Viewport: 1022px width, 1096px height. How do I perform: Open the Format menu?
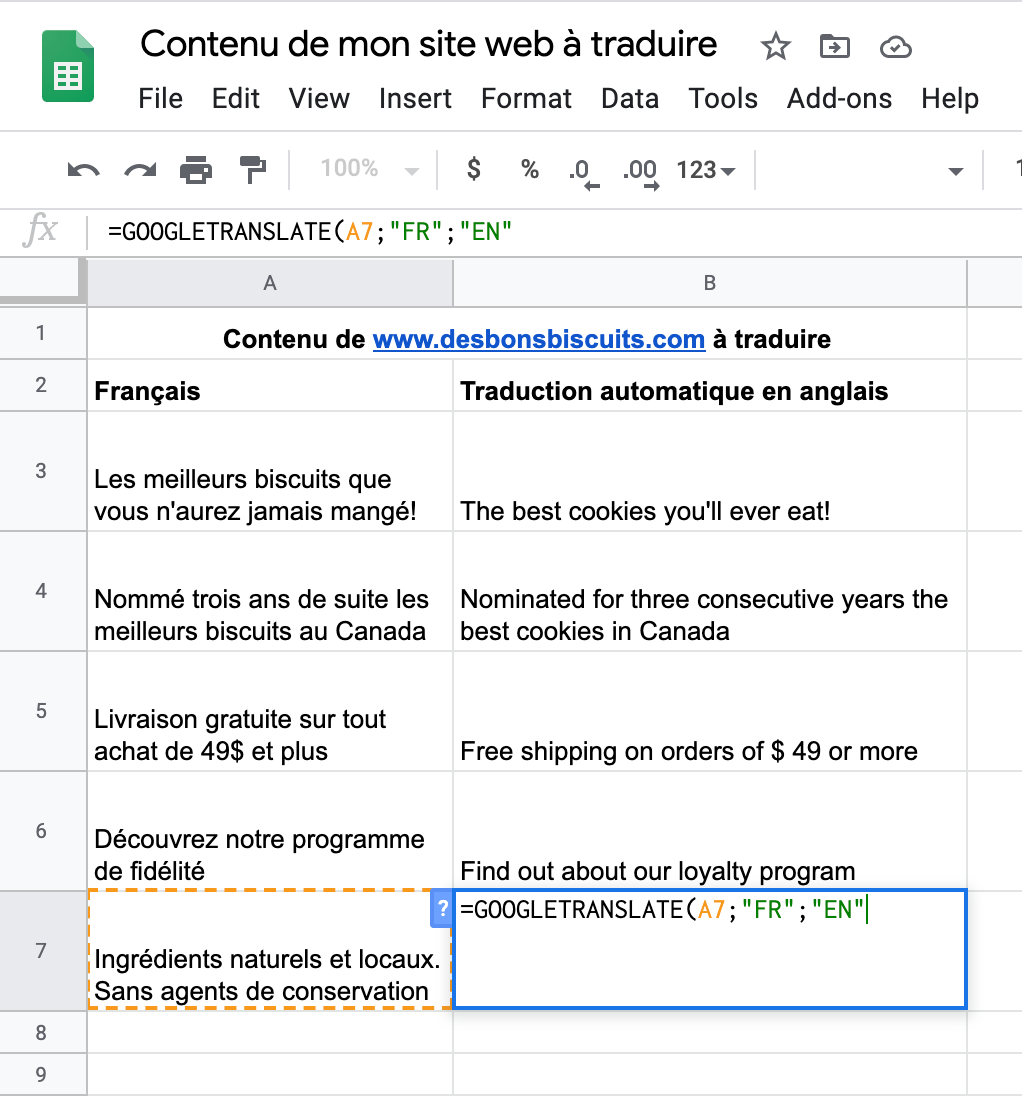[526, 99]
